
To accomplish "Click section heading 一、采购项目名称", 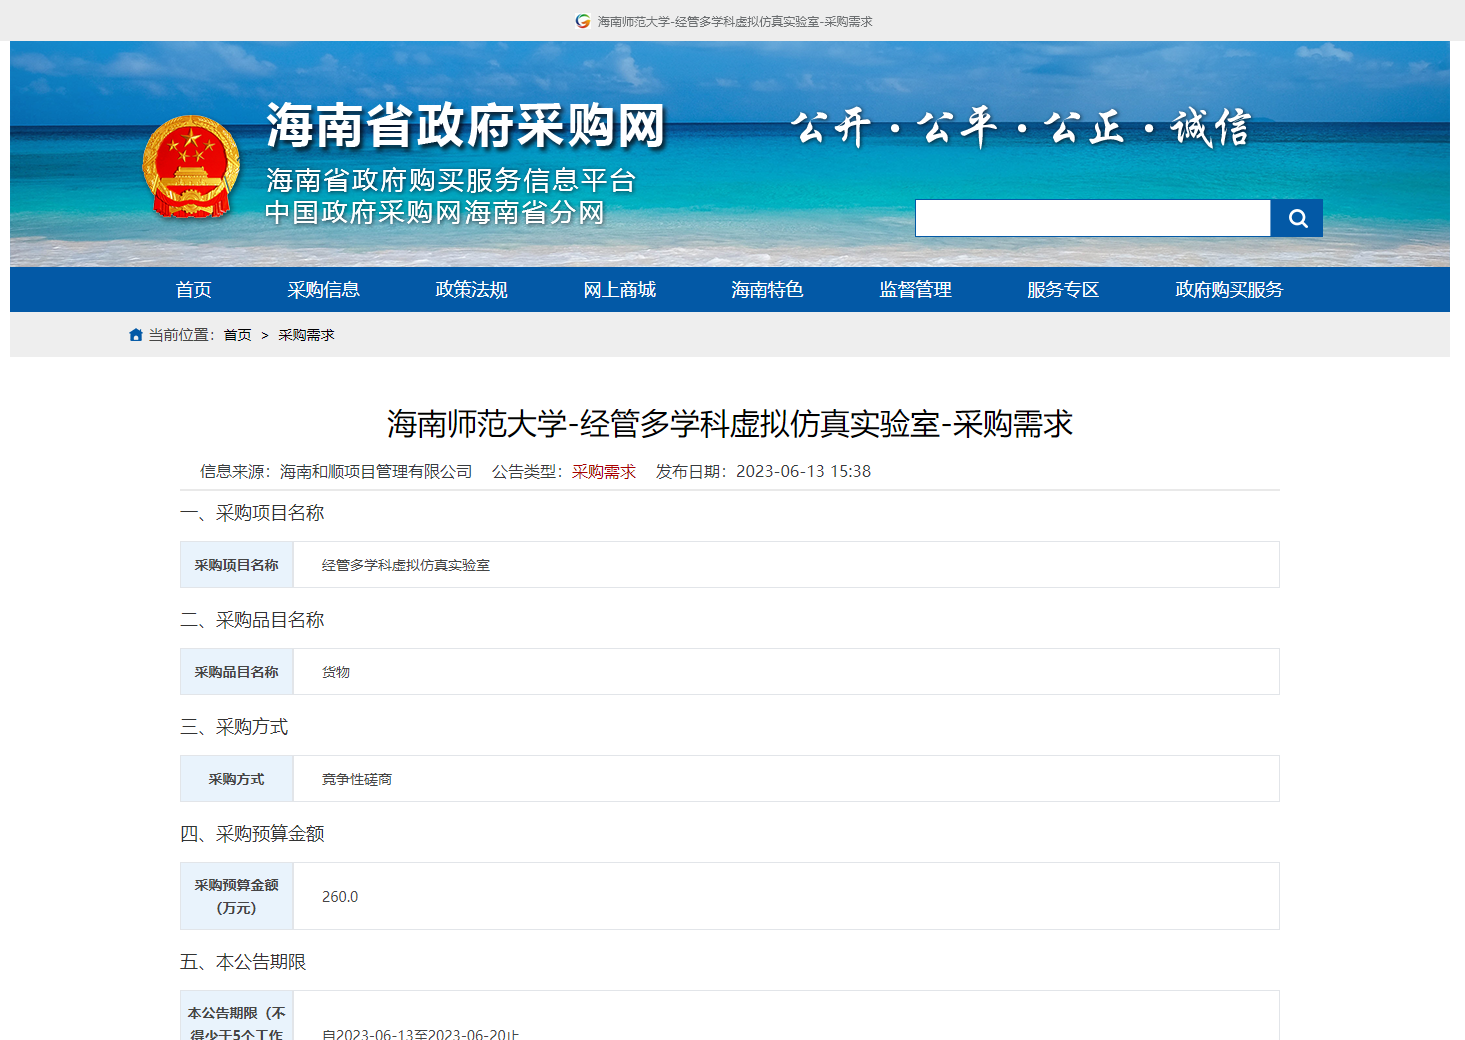I will click(x=252, y=513).
